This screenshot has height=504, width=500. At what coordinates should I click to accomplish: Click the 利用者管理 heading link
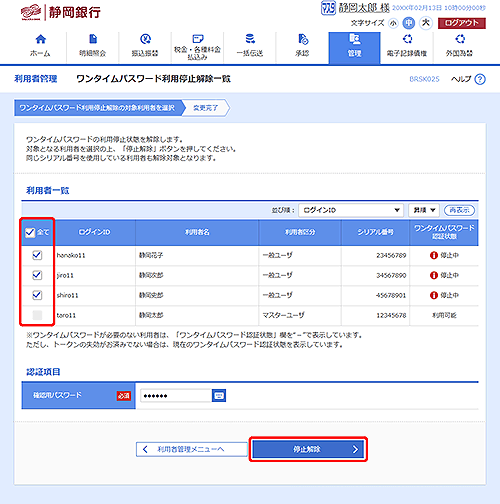click(36, 79)
